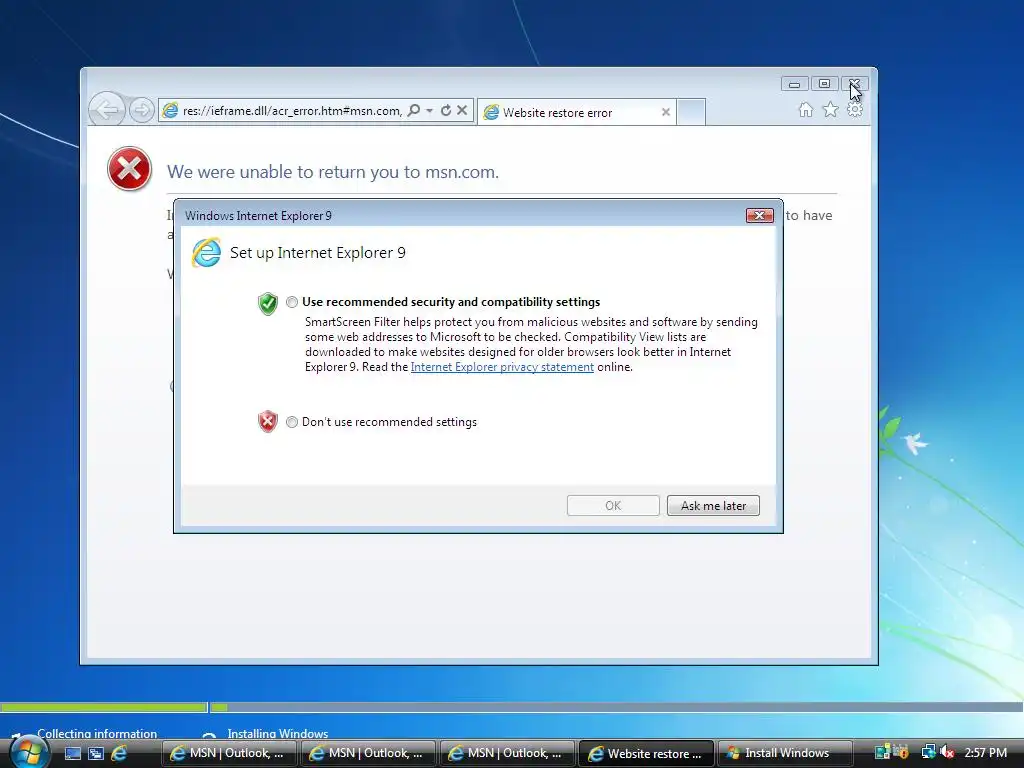Click the red shield icon

[268, 422]
